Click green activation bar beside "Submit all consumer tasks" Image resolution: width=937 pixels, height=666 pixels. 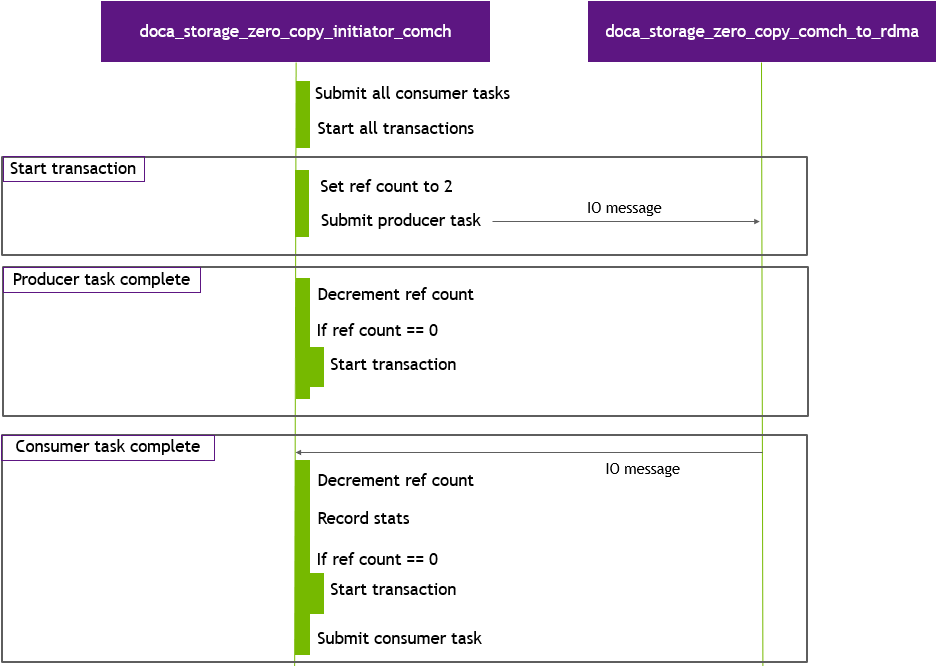coord(302,113)
